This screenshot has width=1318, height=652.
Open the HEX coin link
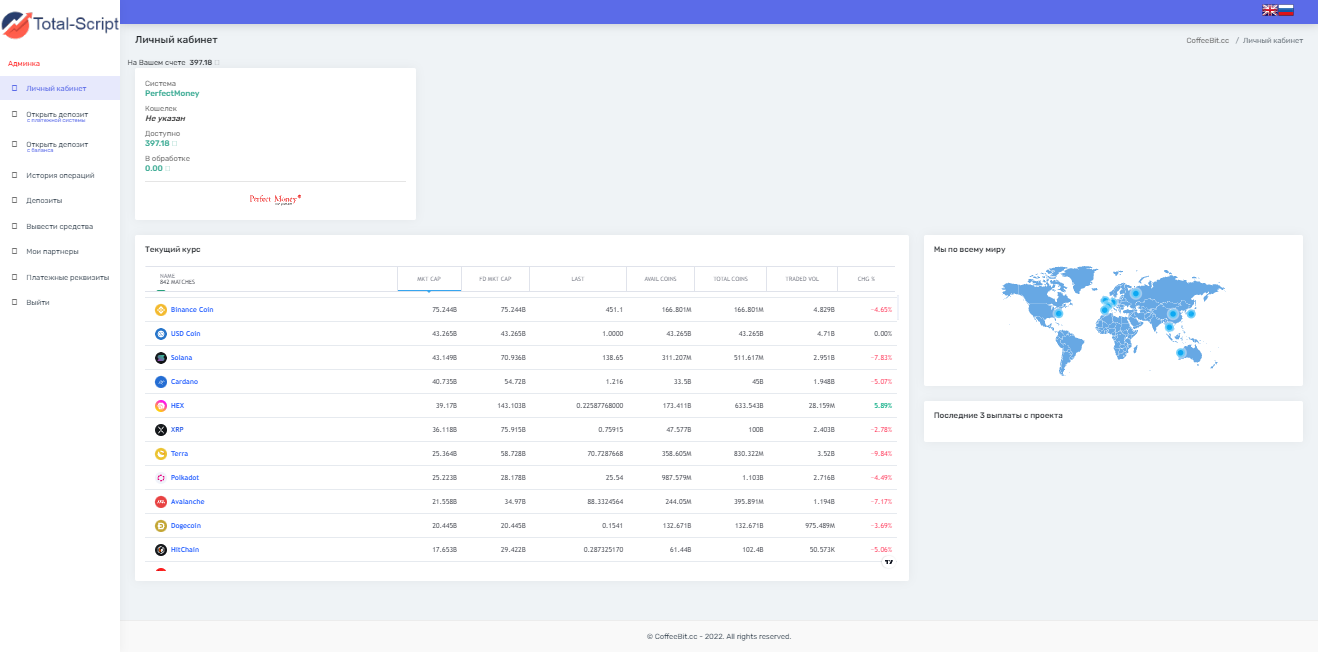(x=177, y=406)
